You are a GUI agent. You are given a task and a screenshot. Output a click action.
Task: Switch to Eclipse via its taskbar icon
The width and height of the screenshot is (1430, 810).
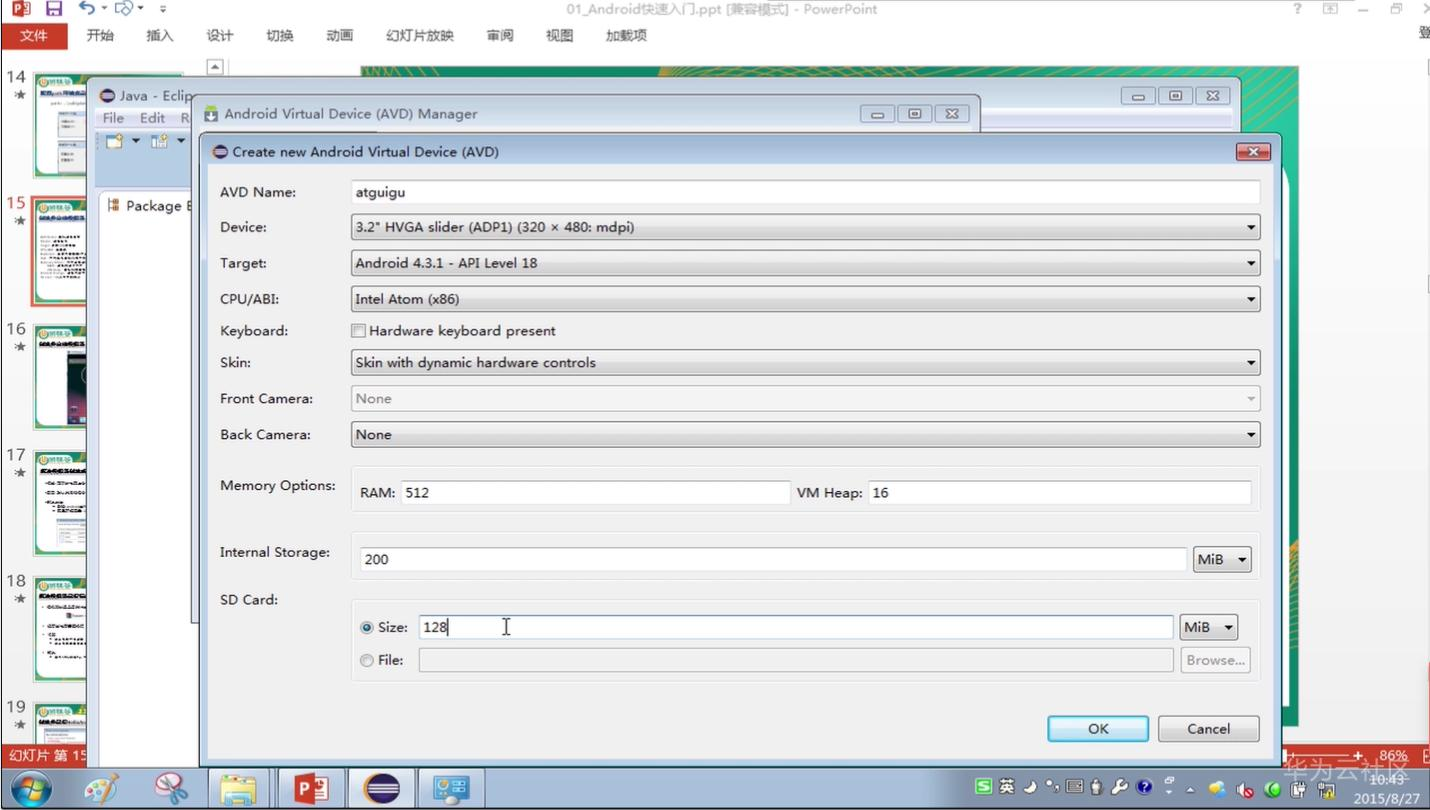[x=381, y=789]
